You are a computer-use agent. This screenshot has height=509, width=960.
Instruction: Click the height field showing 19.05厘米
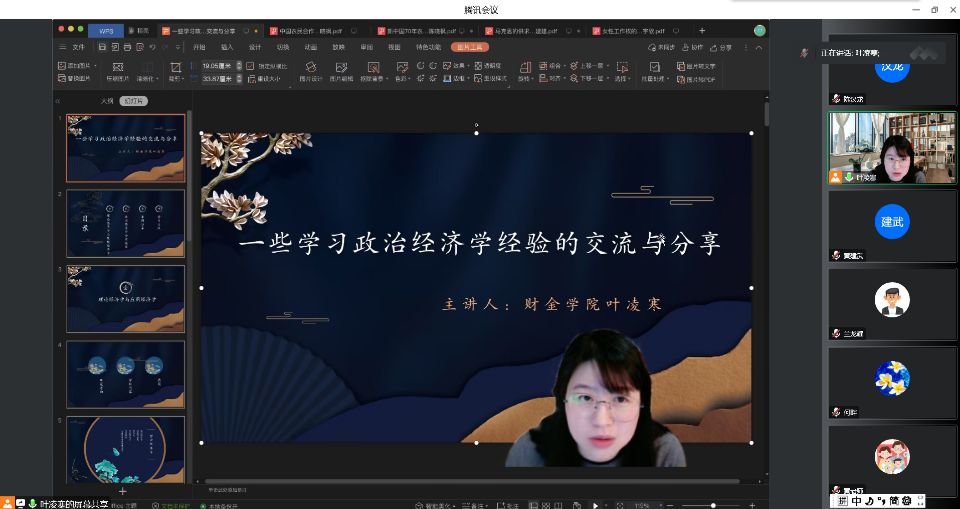click(x=218, y=66)
